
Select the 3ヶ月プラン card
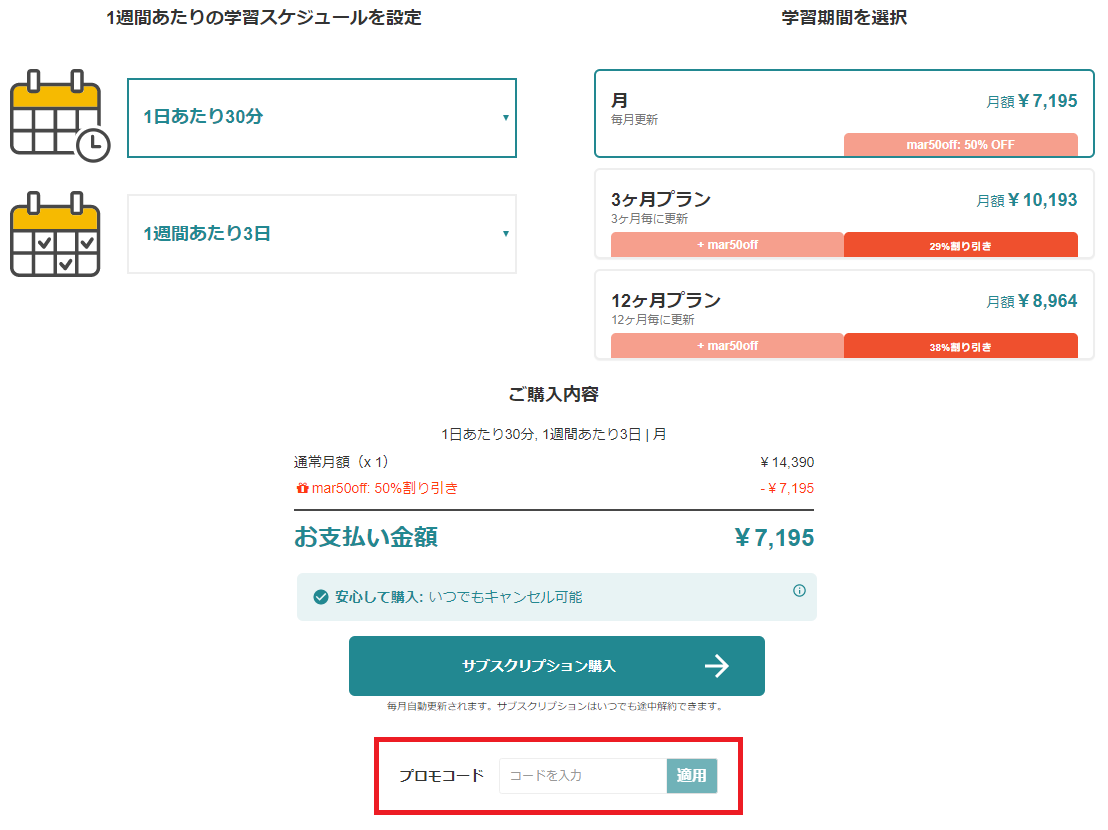click(x=844, y=214)
